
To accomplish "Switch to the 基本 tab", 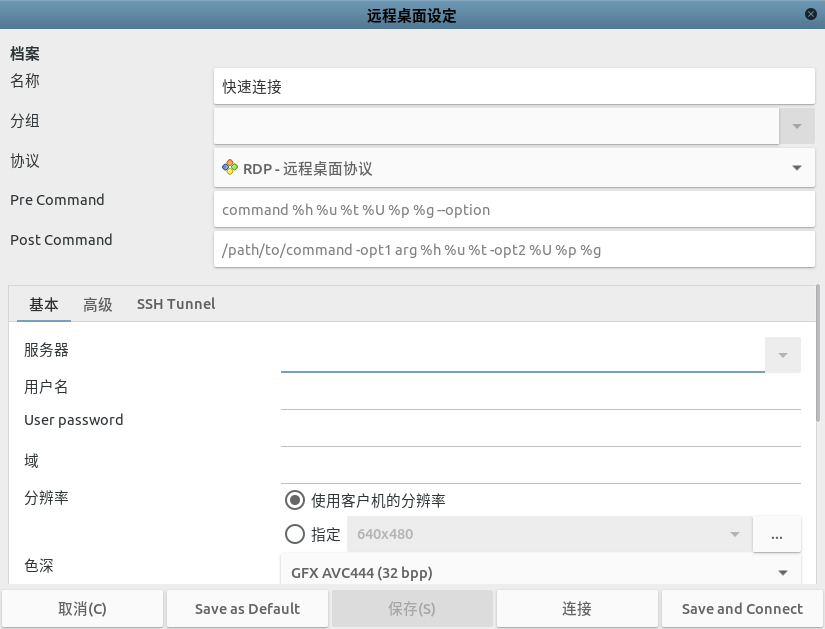I will 44,304.
